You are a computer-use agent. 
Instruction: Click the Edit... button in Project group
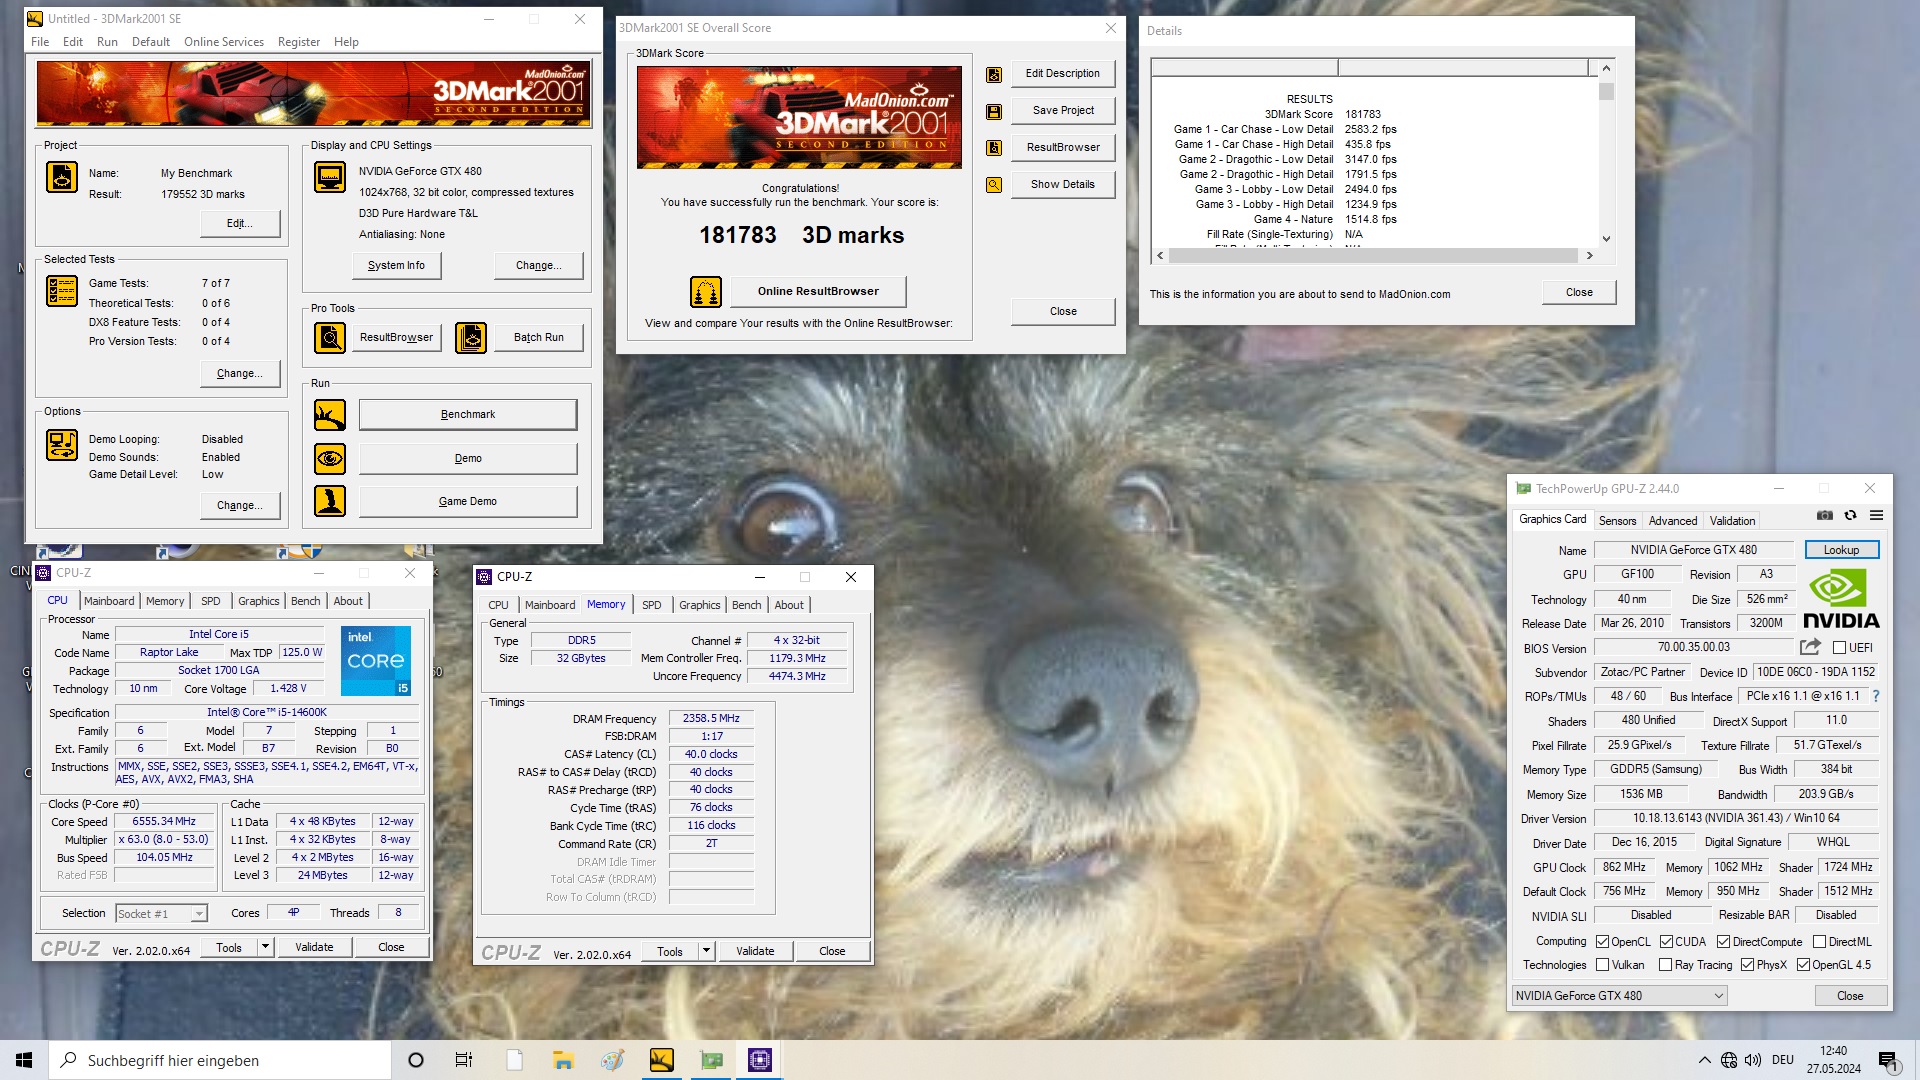point(239,224)
